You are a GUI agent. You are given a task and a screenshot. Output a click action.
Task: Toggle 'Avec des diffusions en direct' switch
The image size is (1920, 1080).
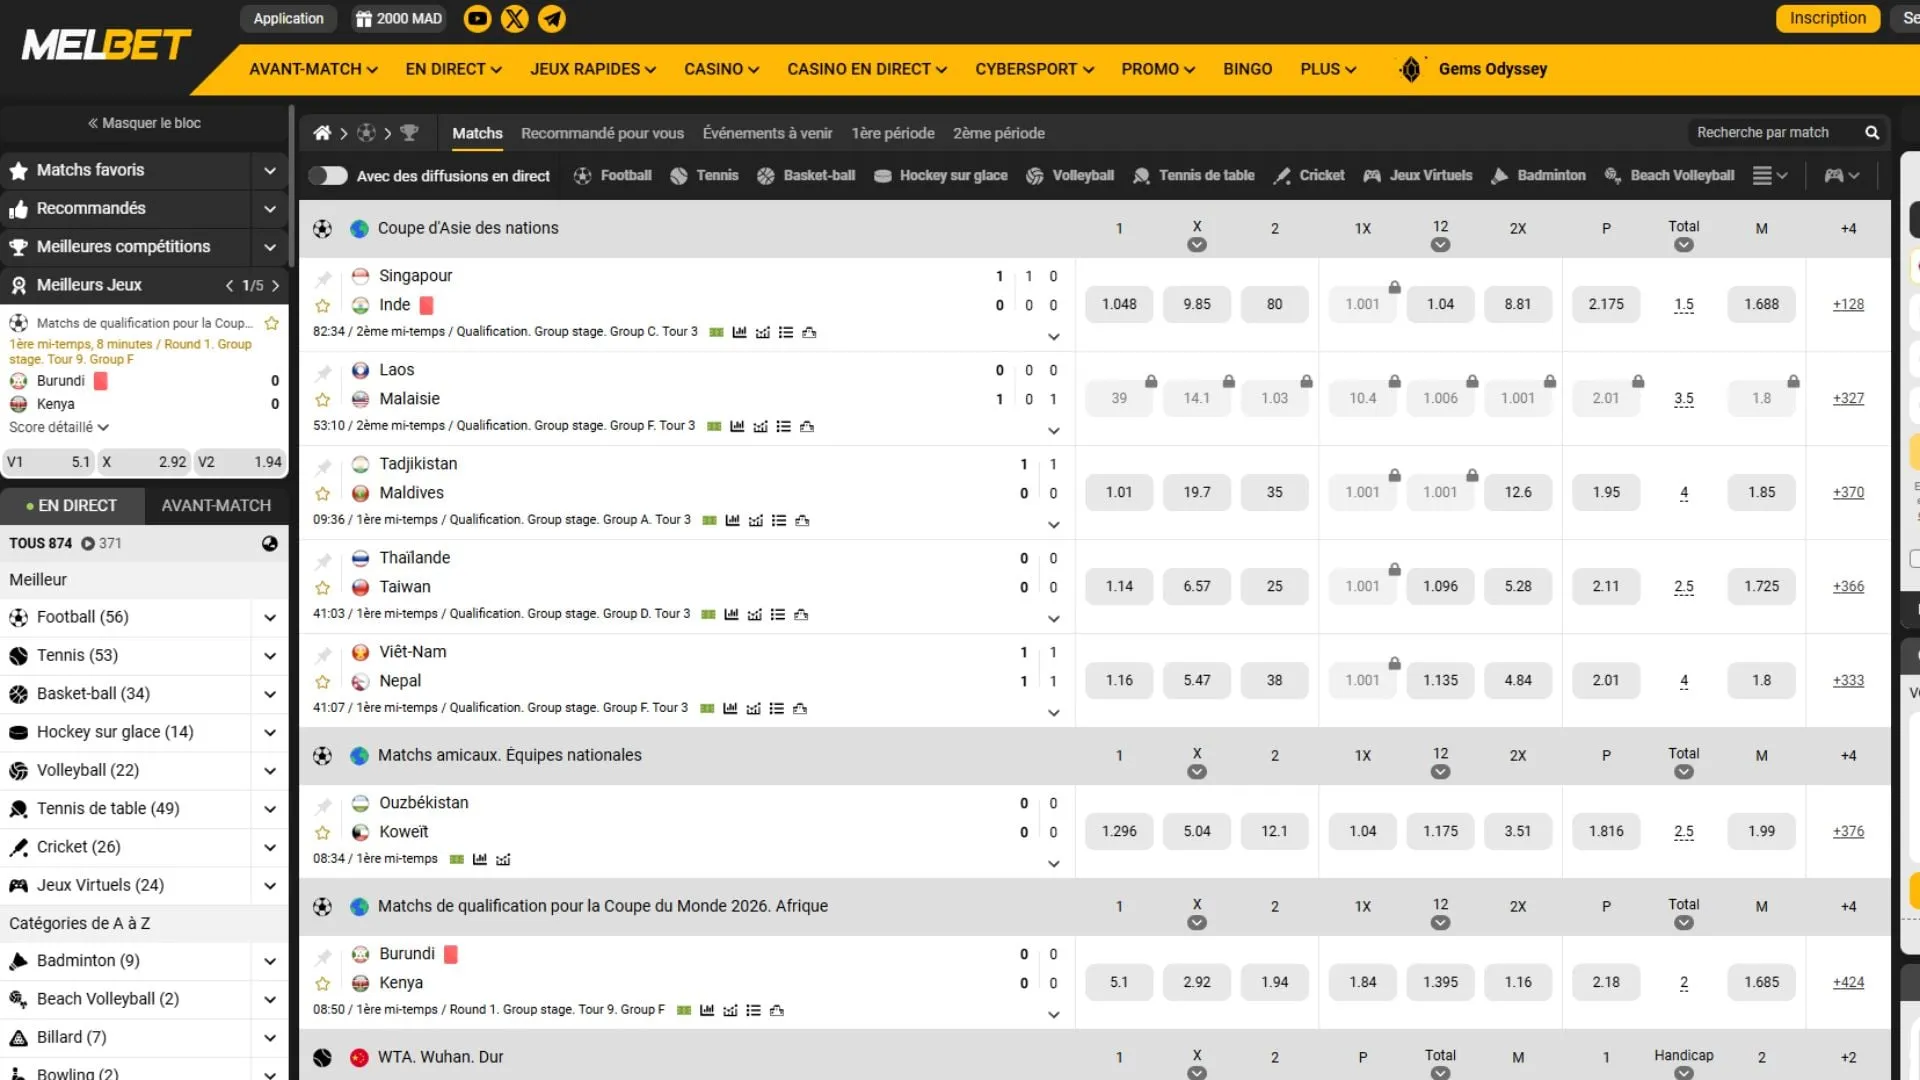[328, 176]
